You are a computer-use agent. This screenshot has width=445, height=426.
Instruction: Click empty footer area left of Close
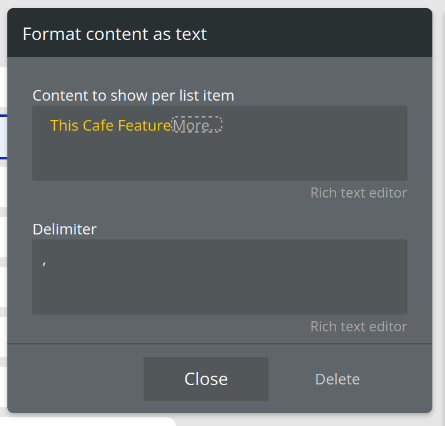[76, 379]
